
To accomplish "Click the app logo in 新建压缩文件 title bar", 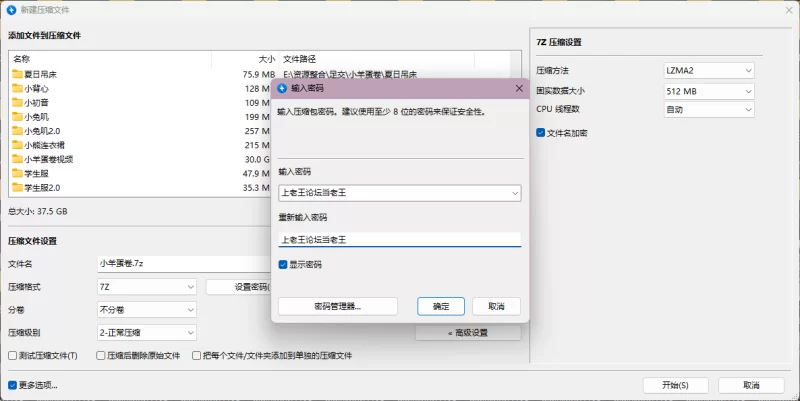I will pyautogui.click(x=11, y=10).
